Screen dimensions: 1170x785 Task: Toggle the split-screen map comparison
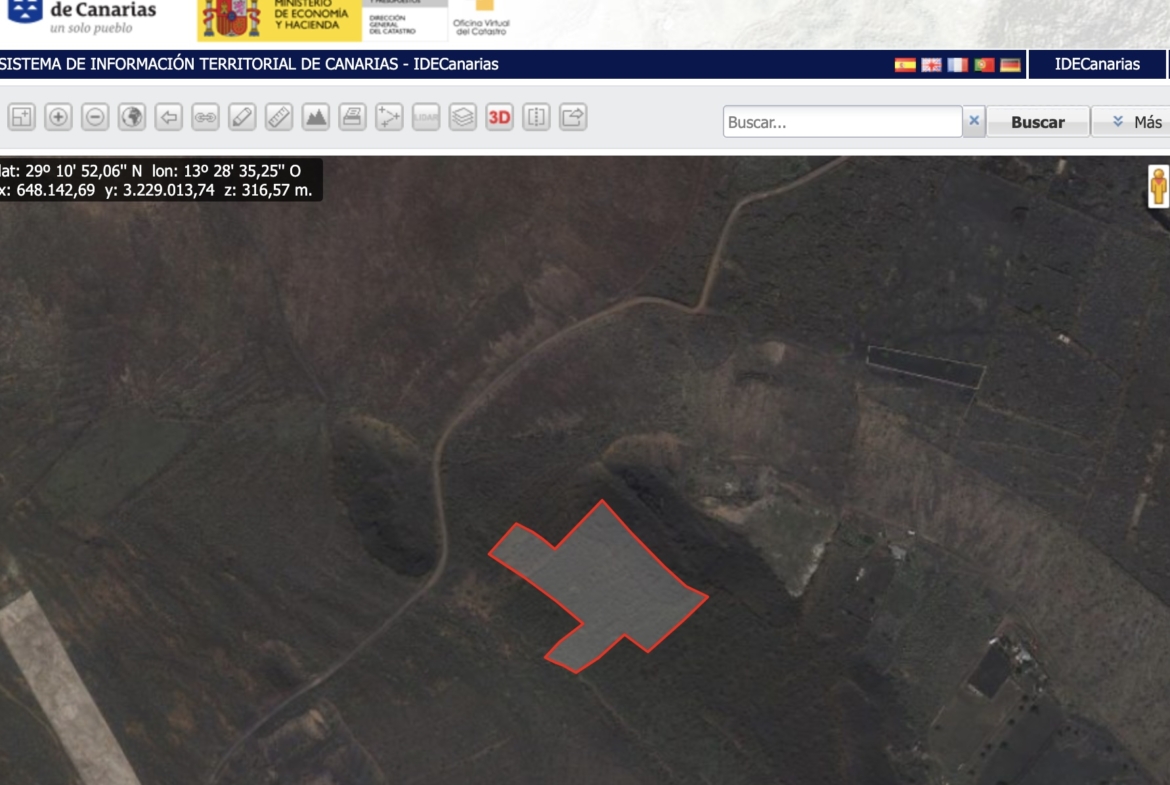(x=537, y=117)
